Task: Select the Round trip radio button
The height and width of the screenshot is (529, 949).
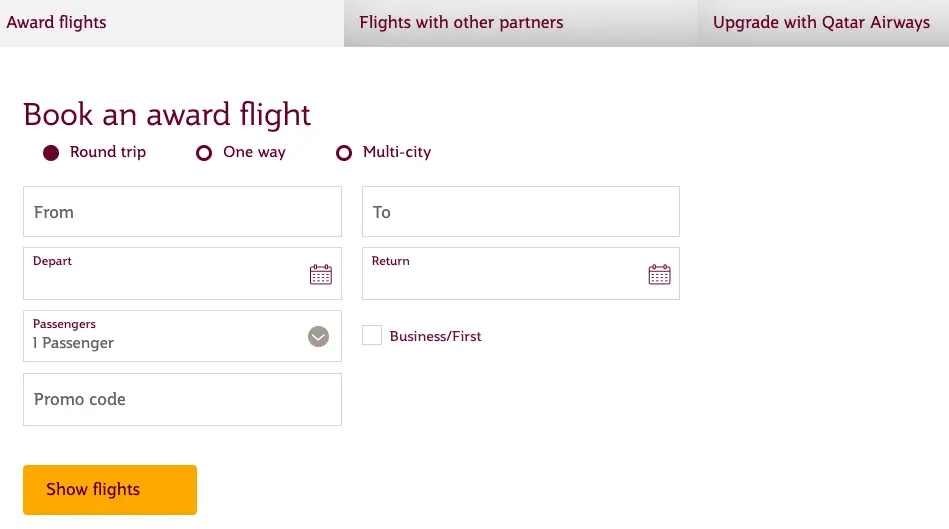Action: click(x=51, y=153)
